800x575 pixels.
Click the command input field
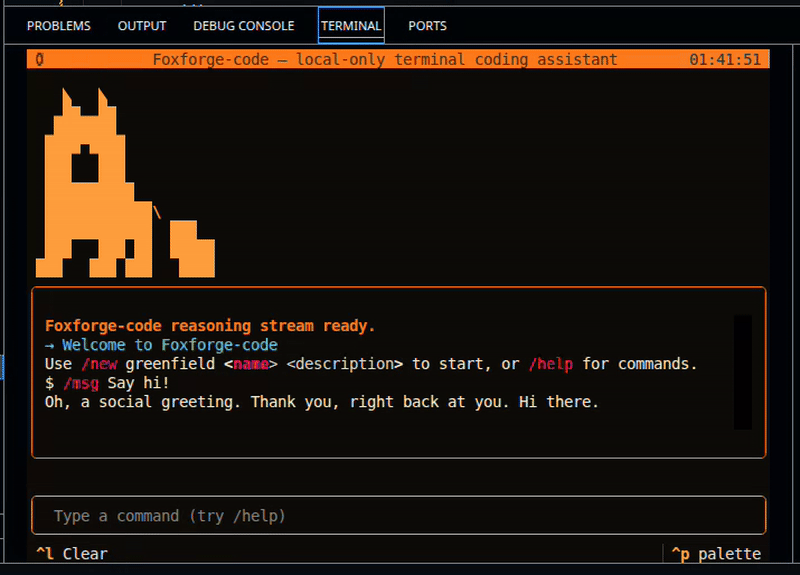(398, 515)
